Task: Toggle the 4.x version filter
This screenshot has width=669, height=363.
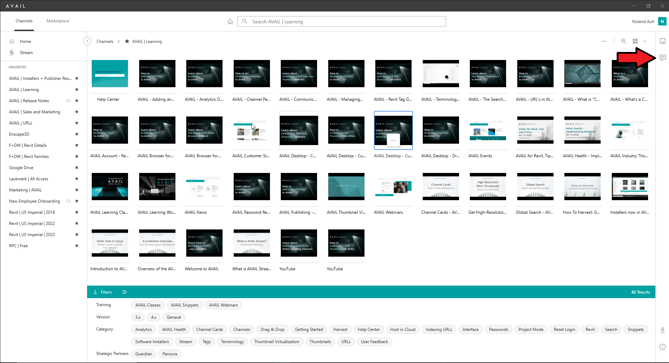Action: (153, 317)
